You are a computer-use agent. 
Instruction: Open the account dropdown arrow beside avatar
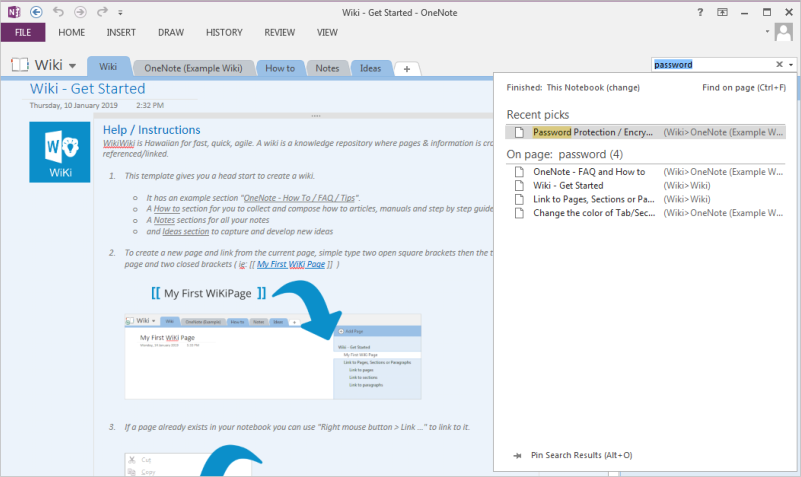click(x=767, y=32)
